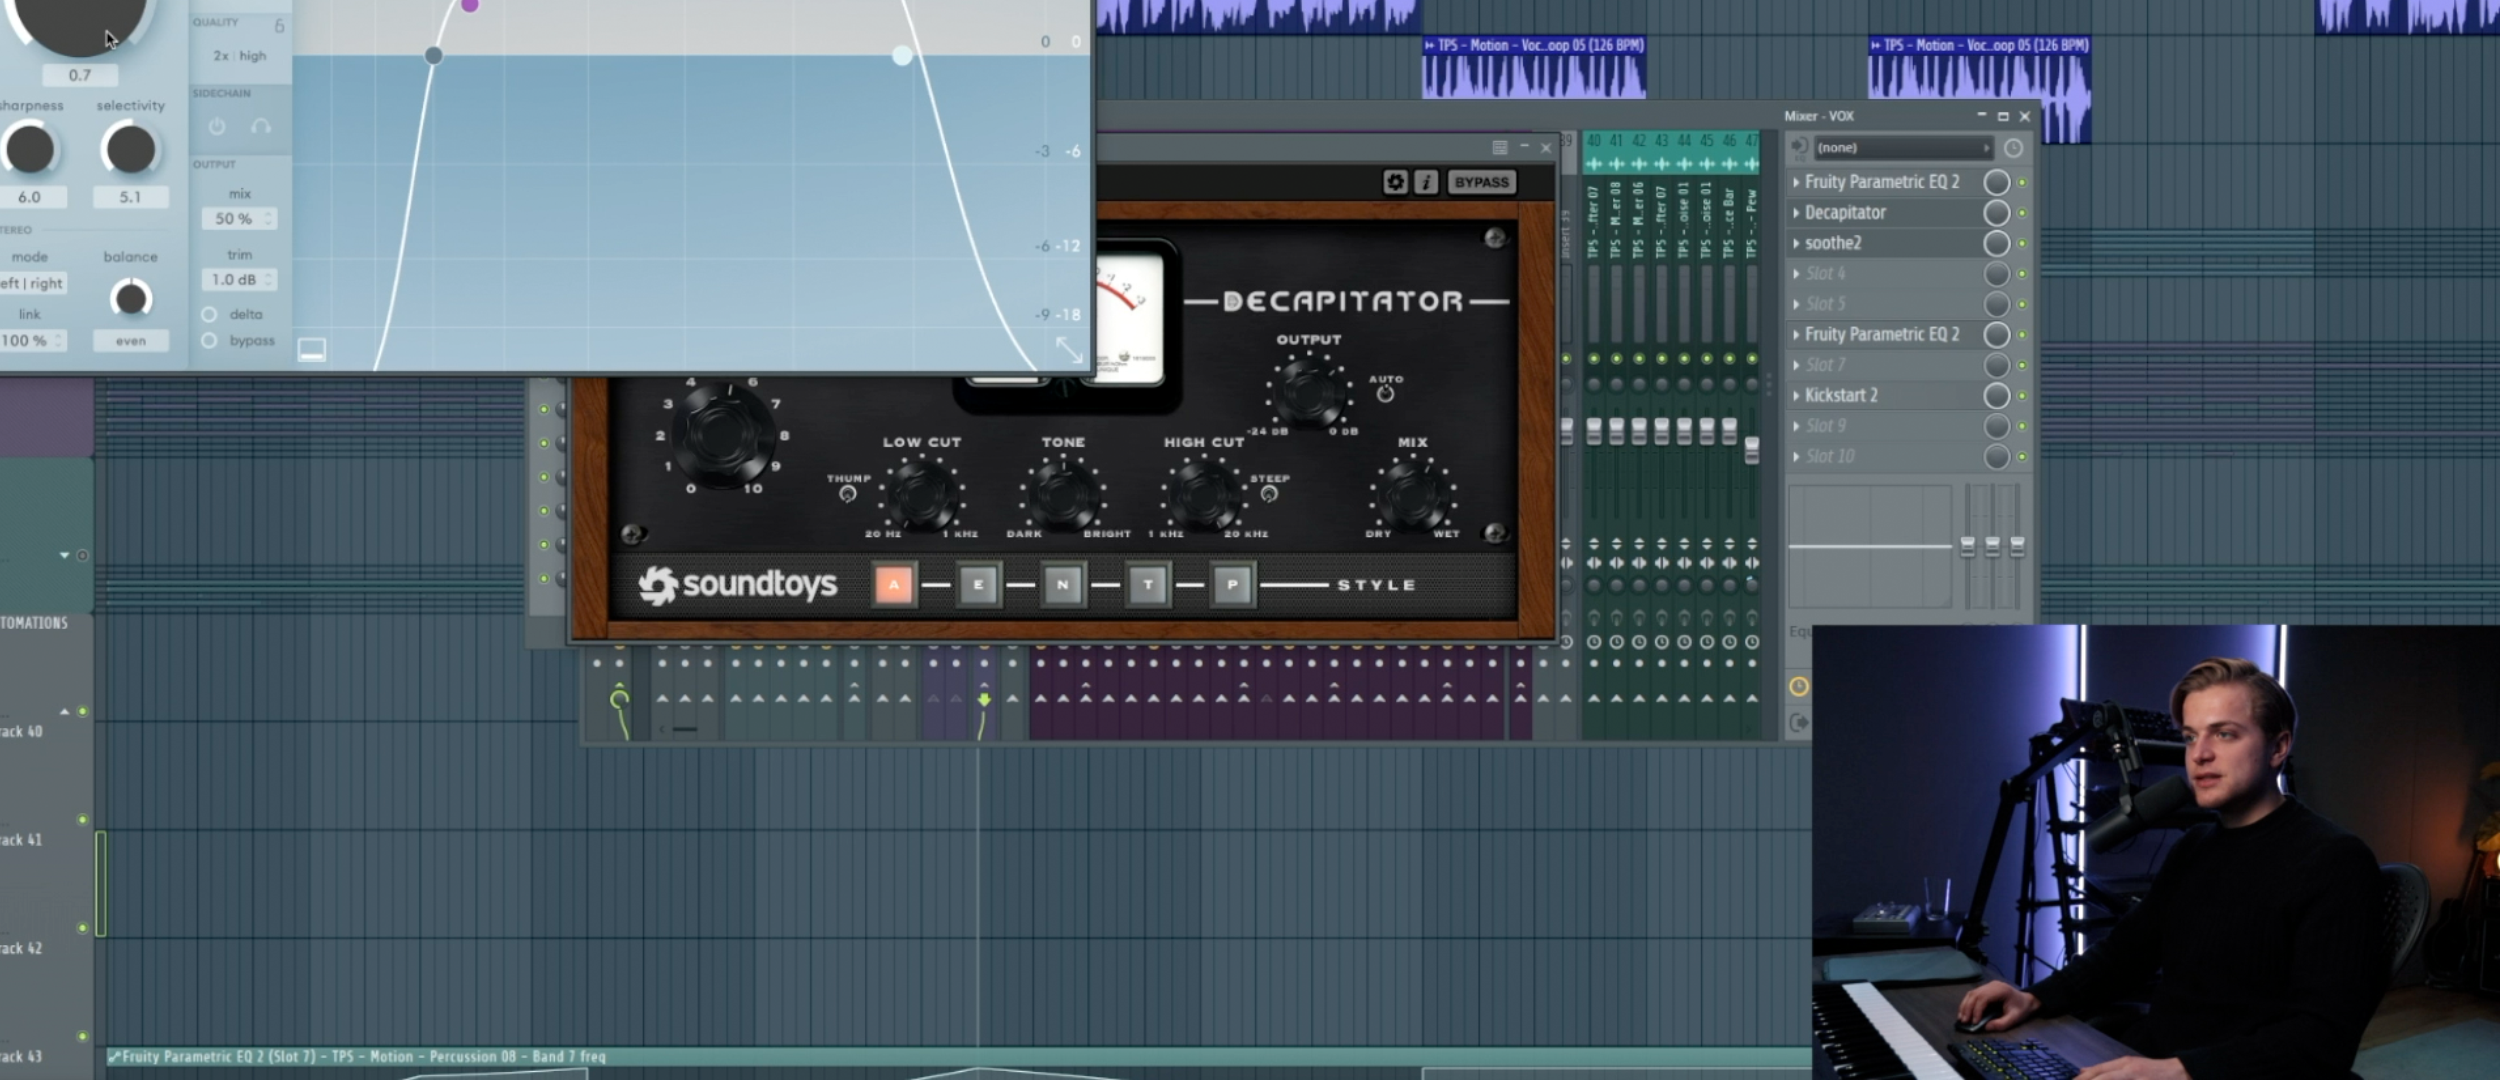
Task: Expand the soothe2 slot menu arrow
Action: (1796, 243)
